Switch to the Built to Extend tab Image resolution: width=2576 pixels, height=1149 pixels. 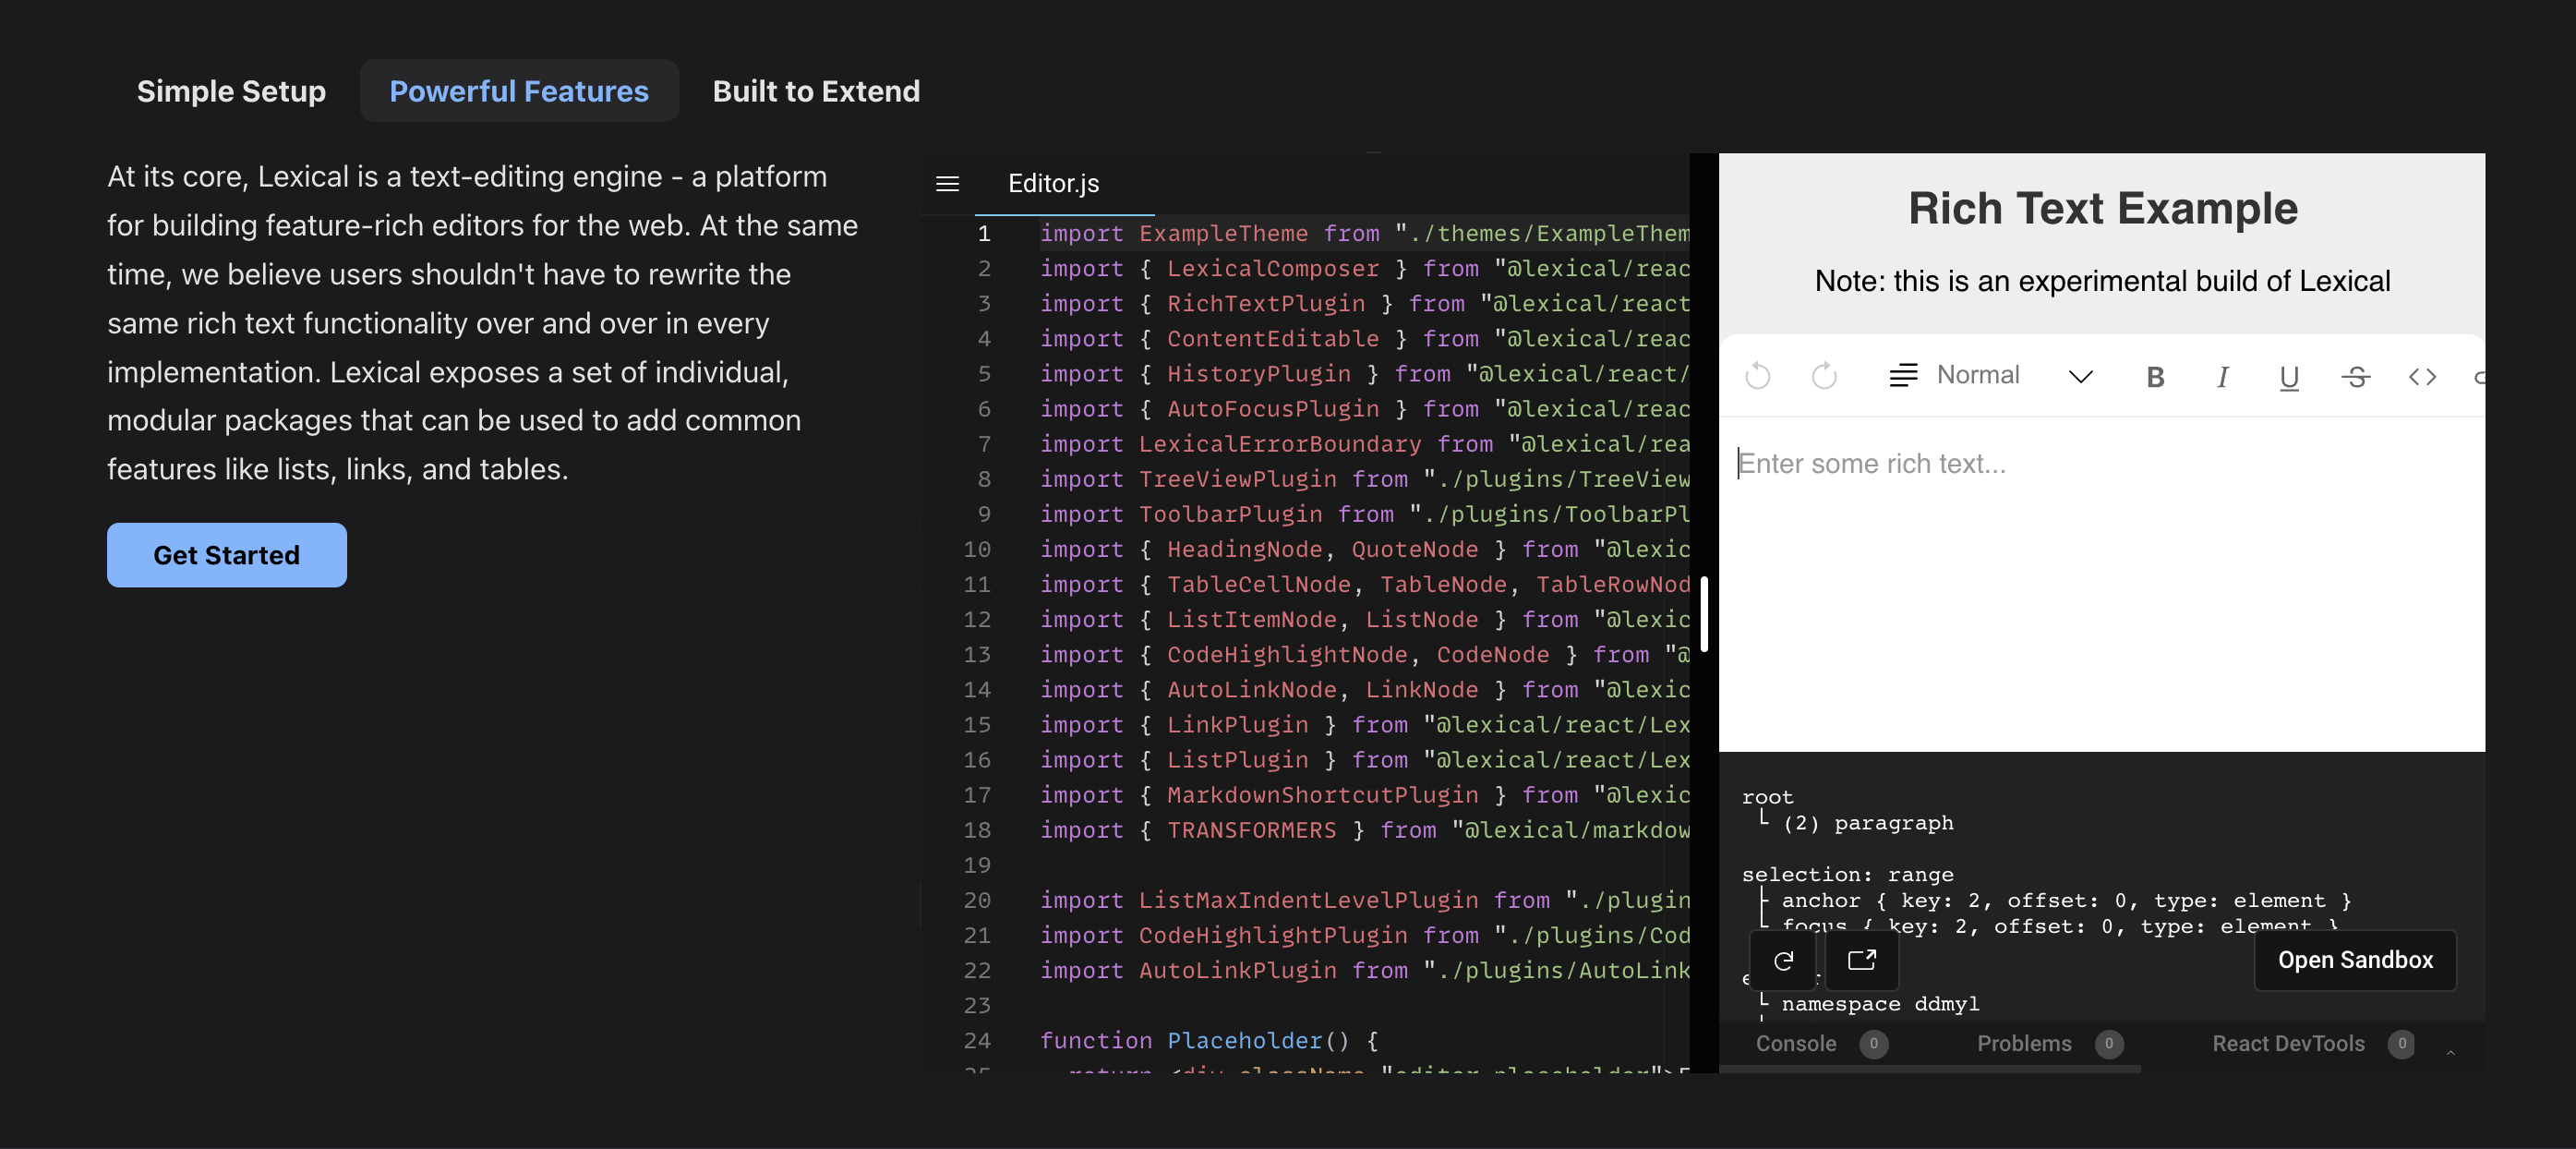coord(816,90)
